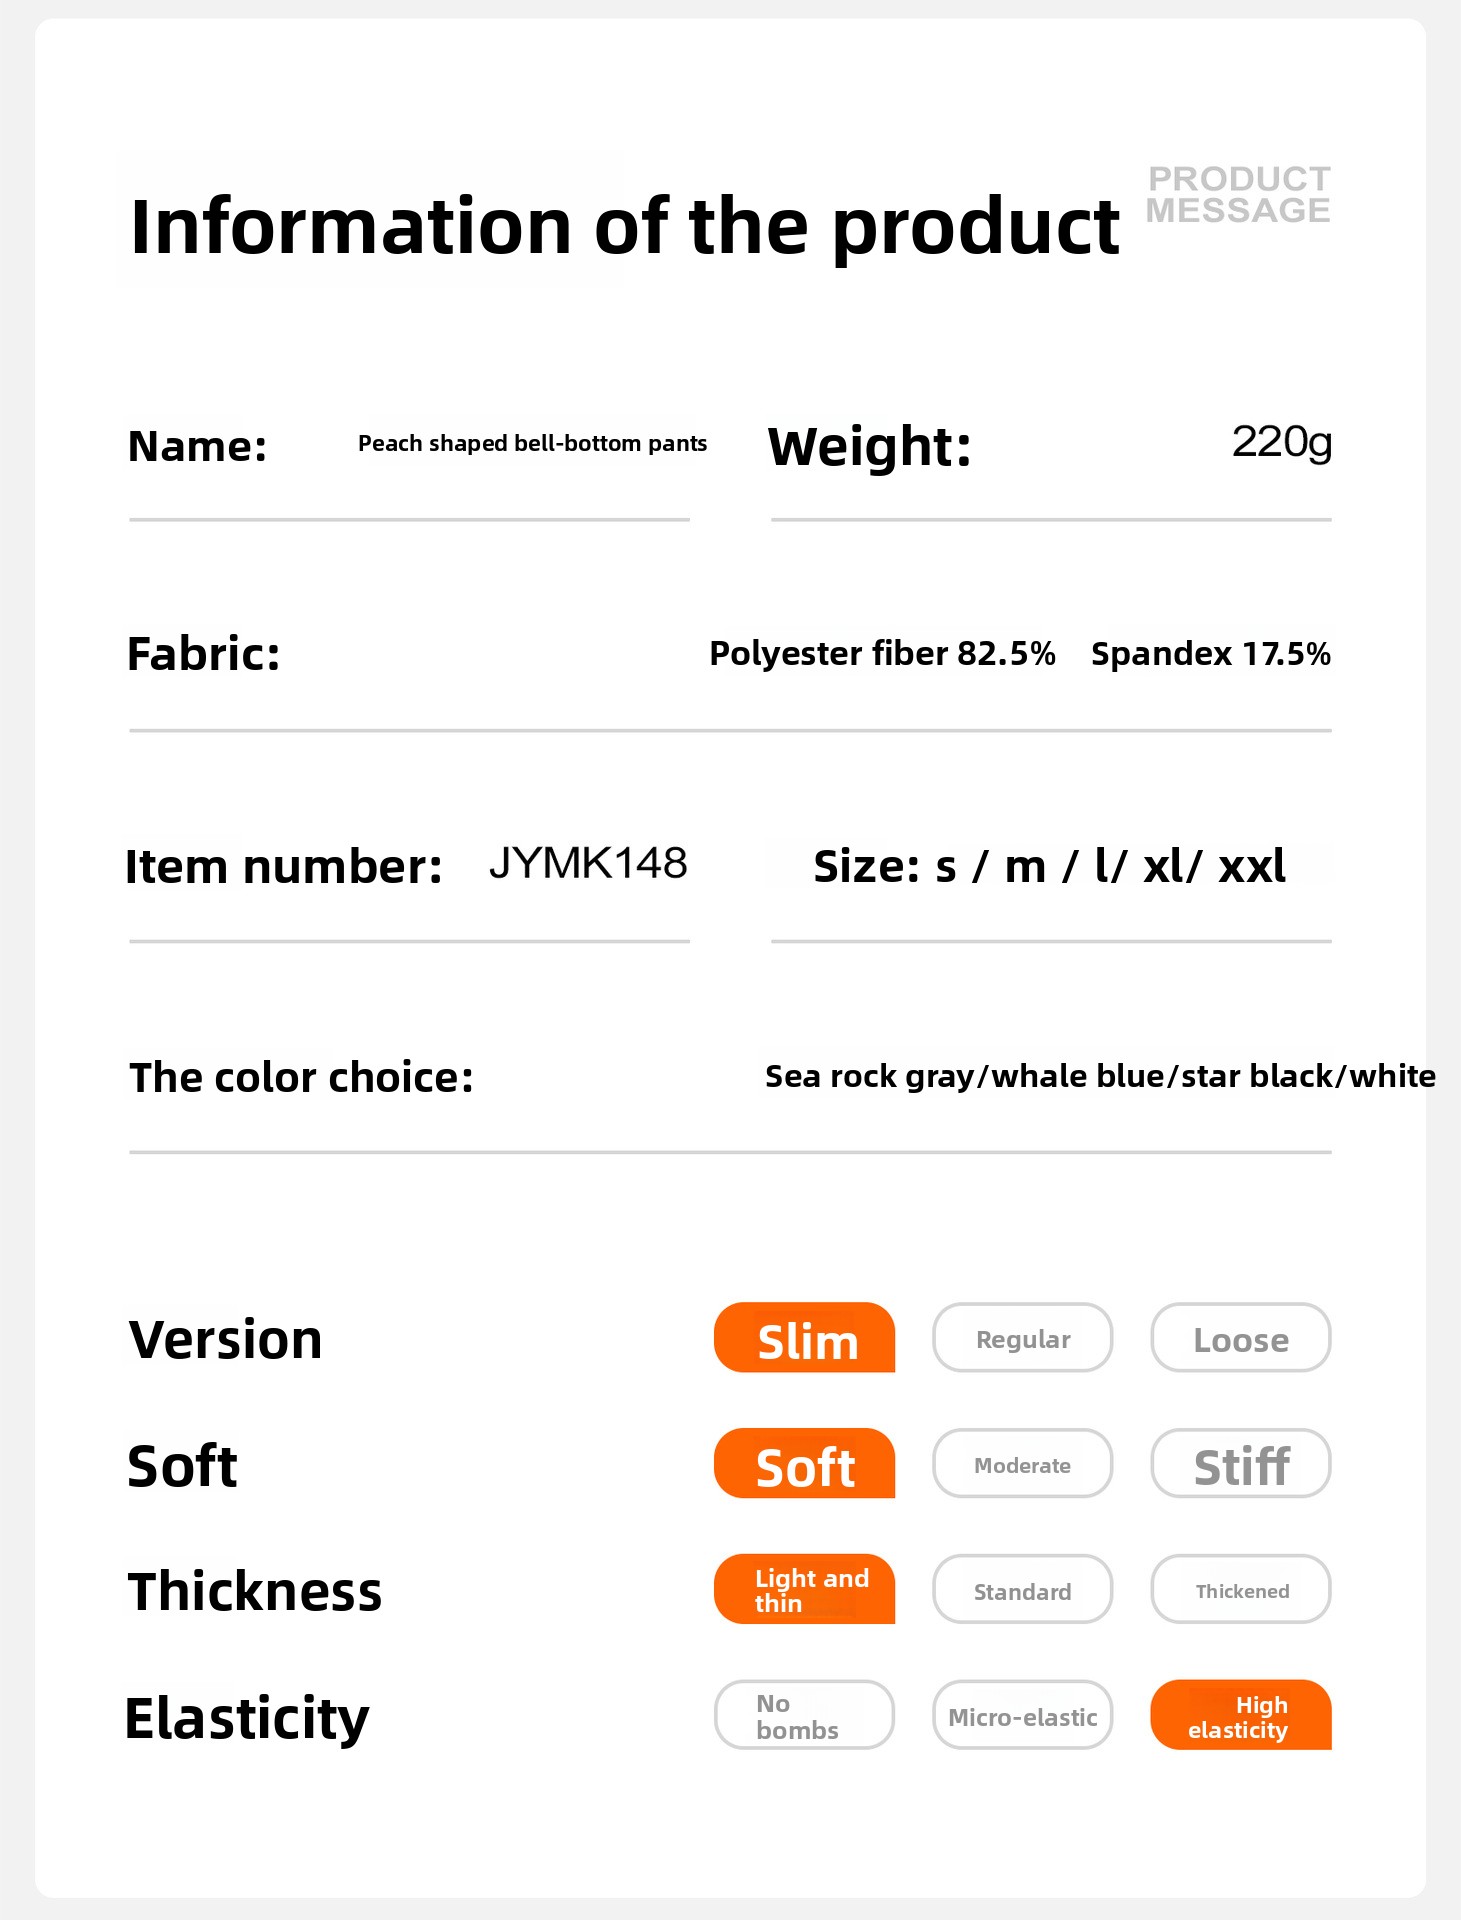Click the size list s / m / l / xl / xxl

[1049, 866]
